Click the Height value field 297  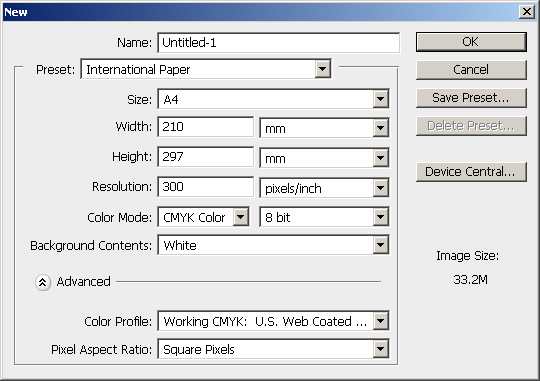(x=206, y=157)
